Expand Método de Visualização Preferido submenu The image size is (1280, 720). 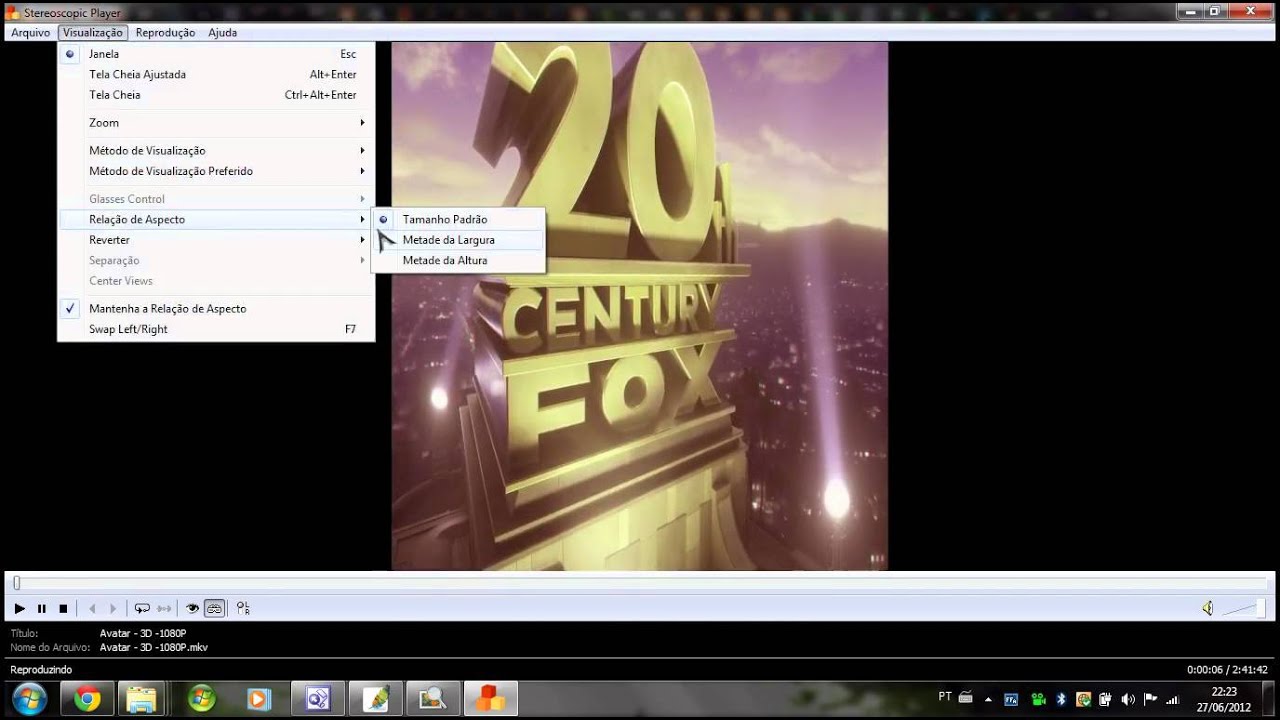[x=216, y=171]
